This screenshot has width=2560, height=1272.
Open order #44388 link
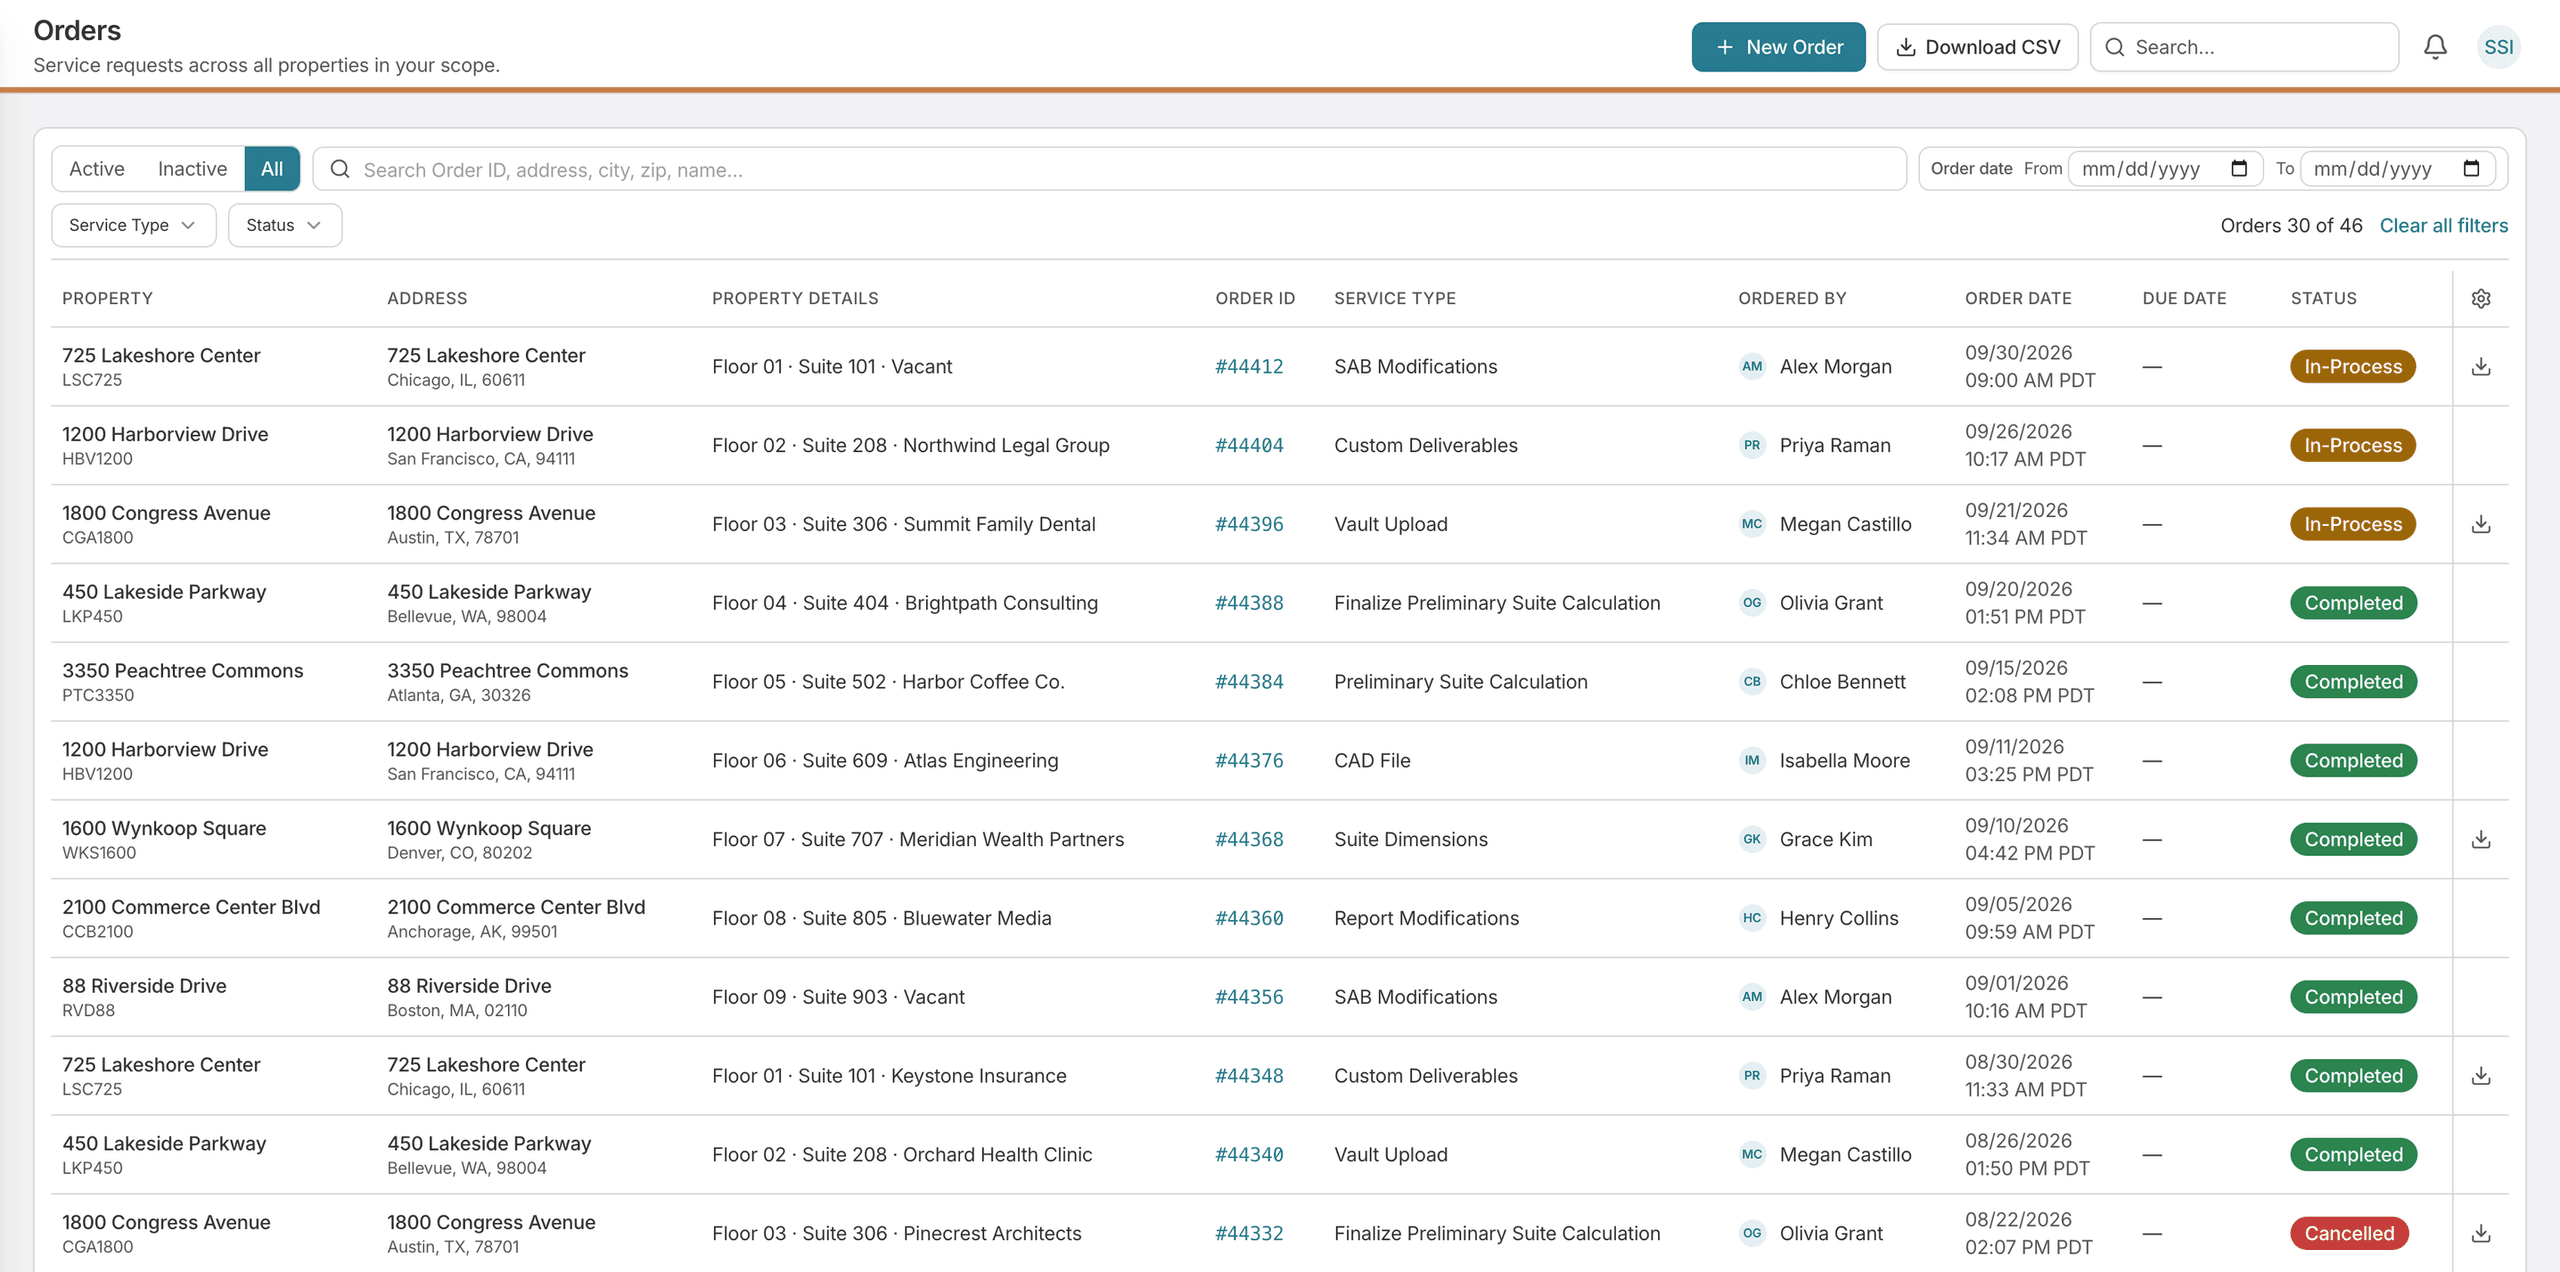tap(1249, 603)
